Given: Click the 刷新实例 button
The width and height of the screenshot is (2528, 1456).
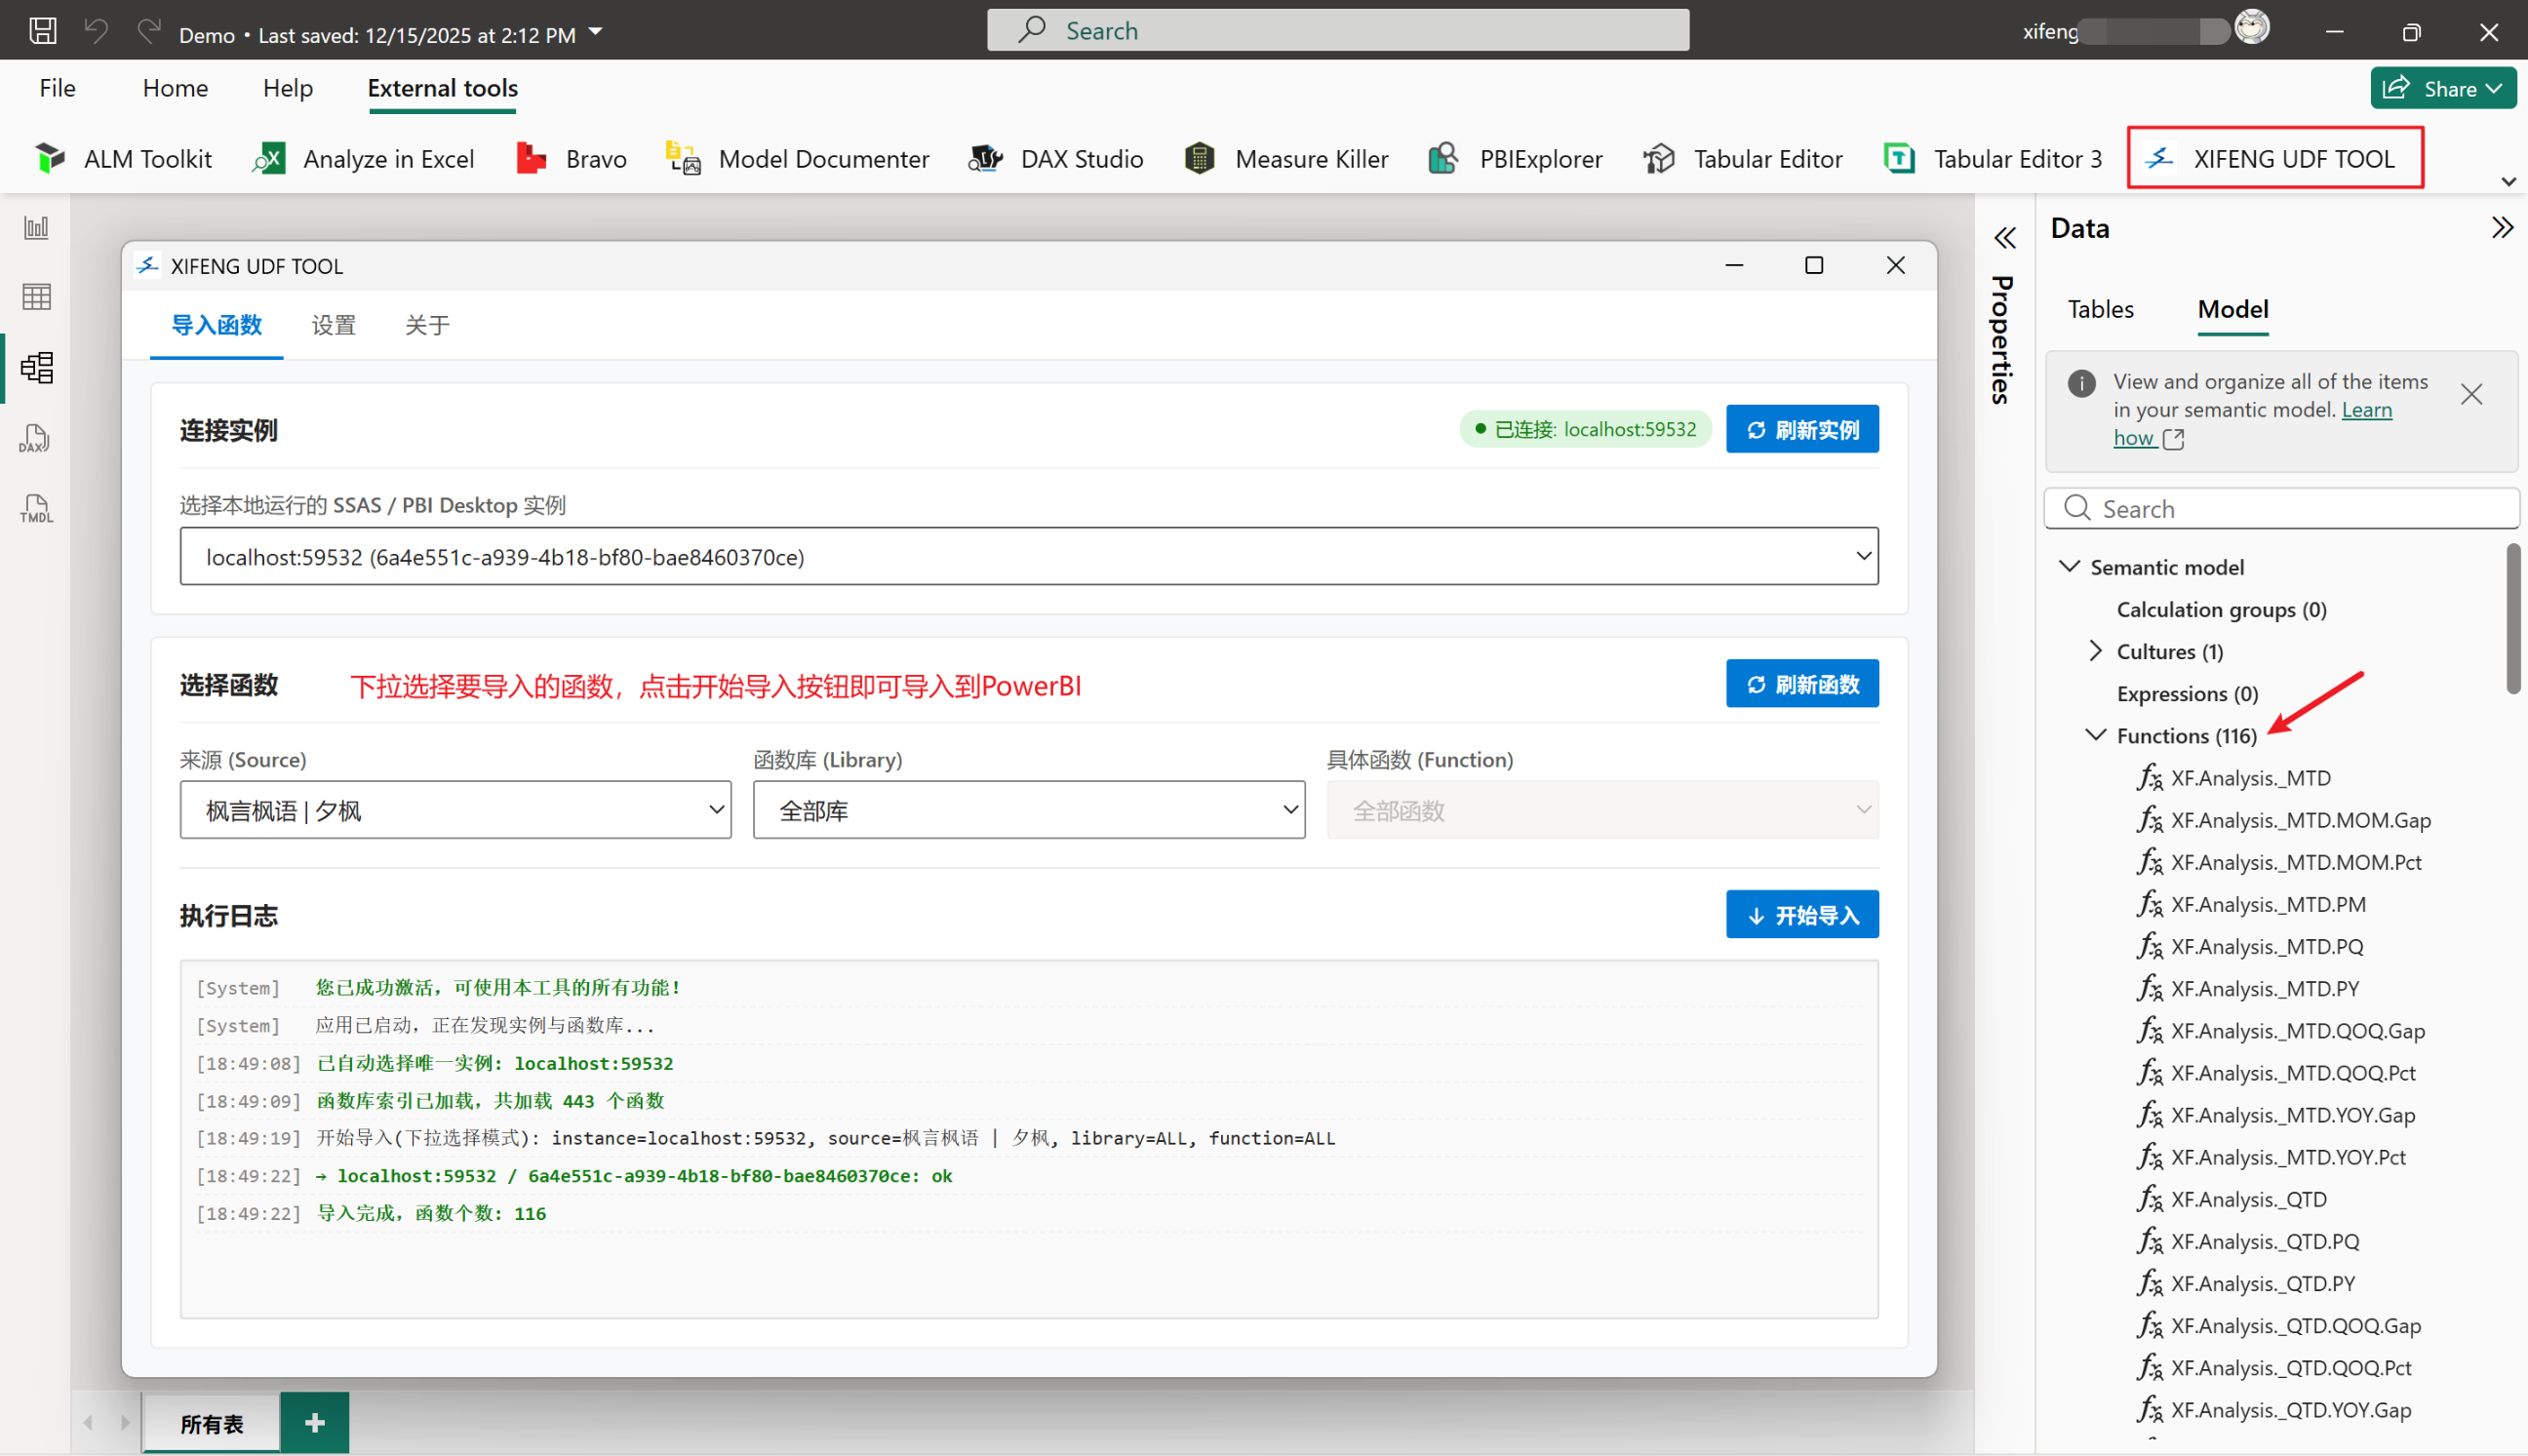Looking at the screenshot, I should coord(1801,430).
